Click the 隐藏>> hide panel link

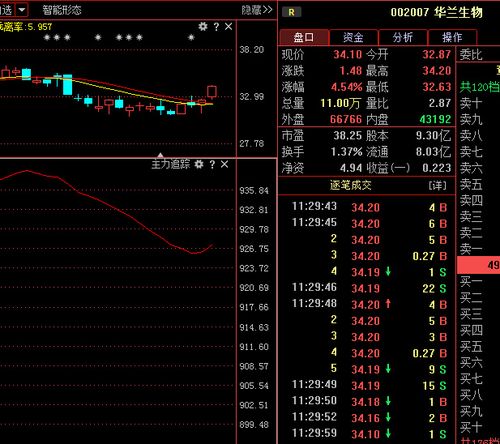[x=257, y=10]
